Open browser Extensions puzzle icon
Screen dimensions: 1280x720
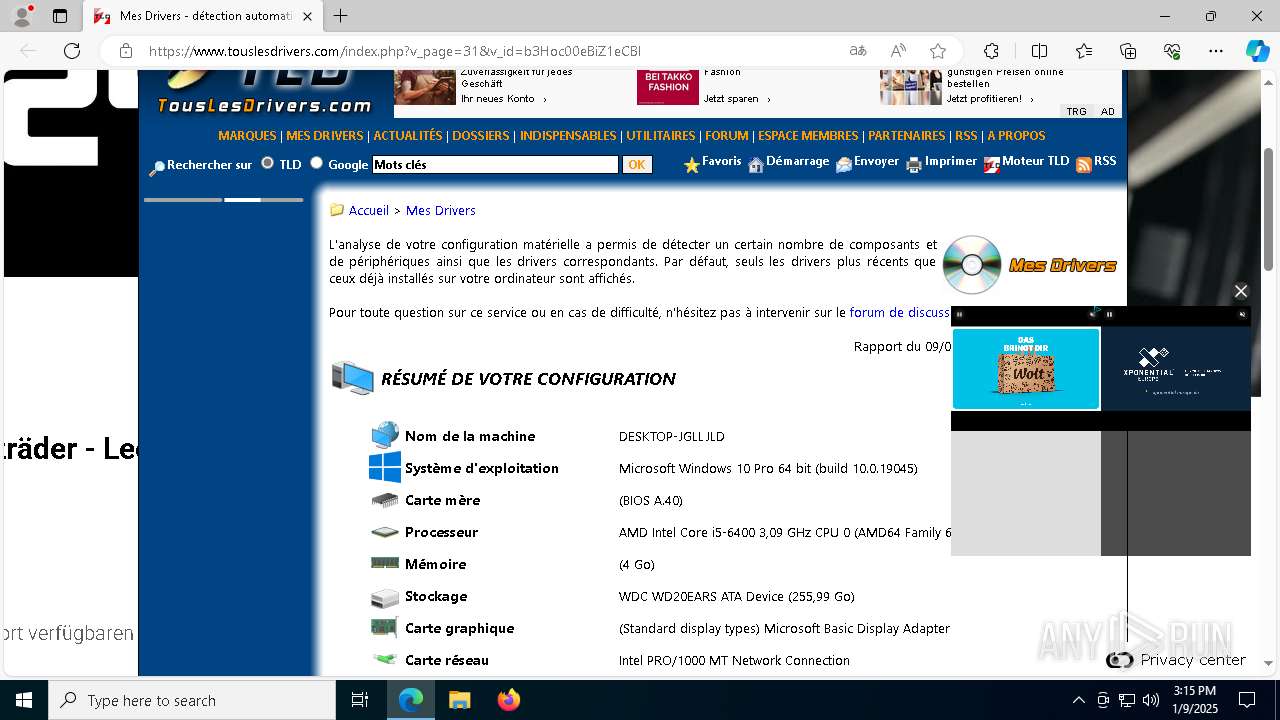pyautogui.click(x=991, y=51)
